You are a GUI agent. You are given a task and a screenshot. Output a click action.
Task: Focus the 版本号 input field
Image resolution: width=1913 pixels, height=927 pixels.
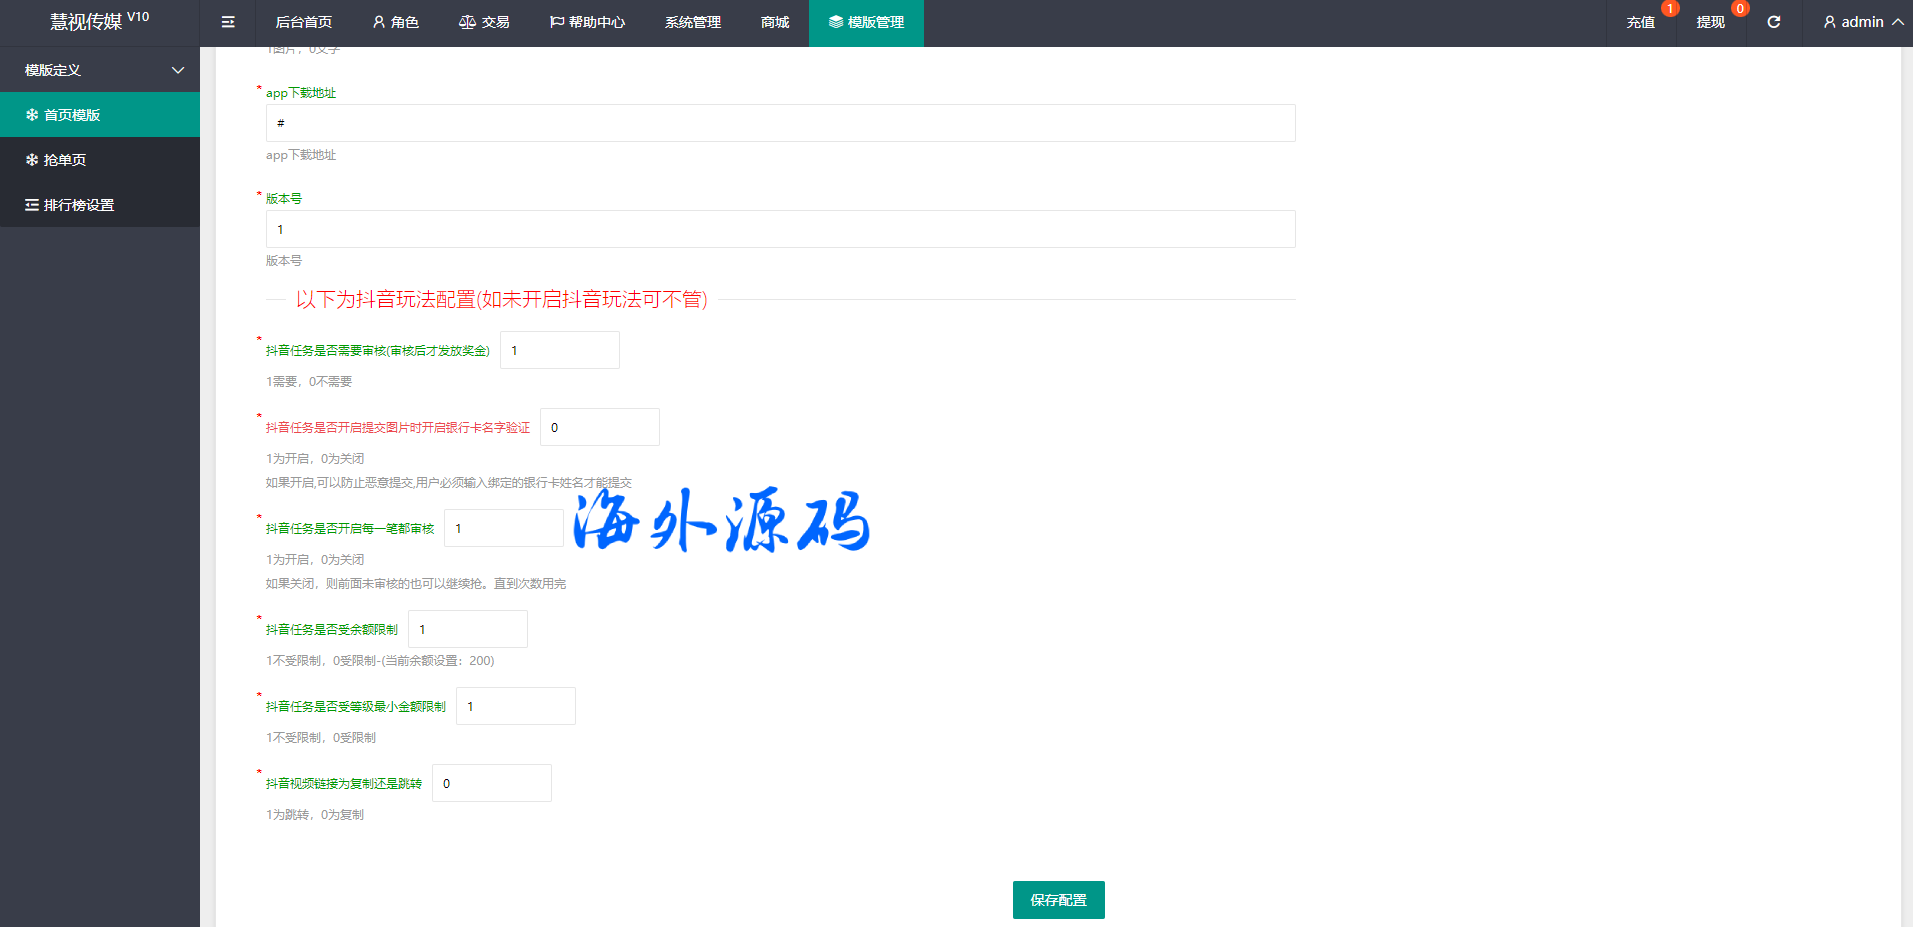[780, 229]
